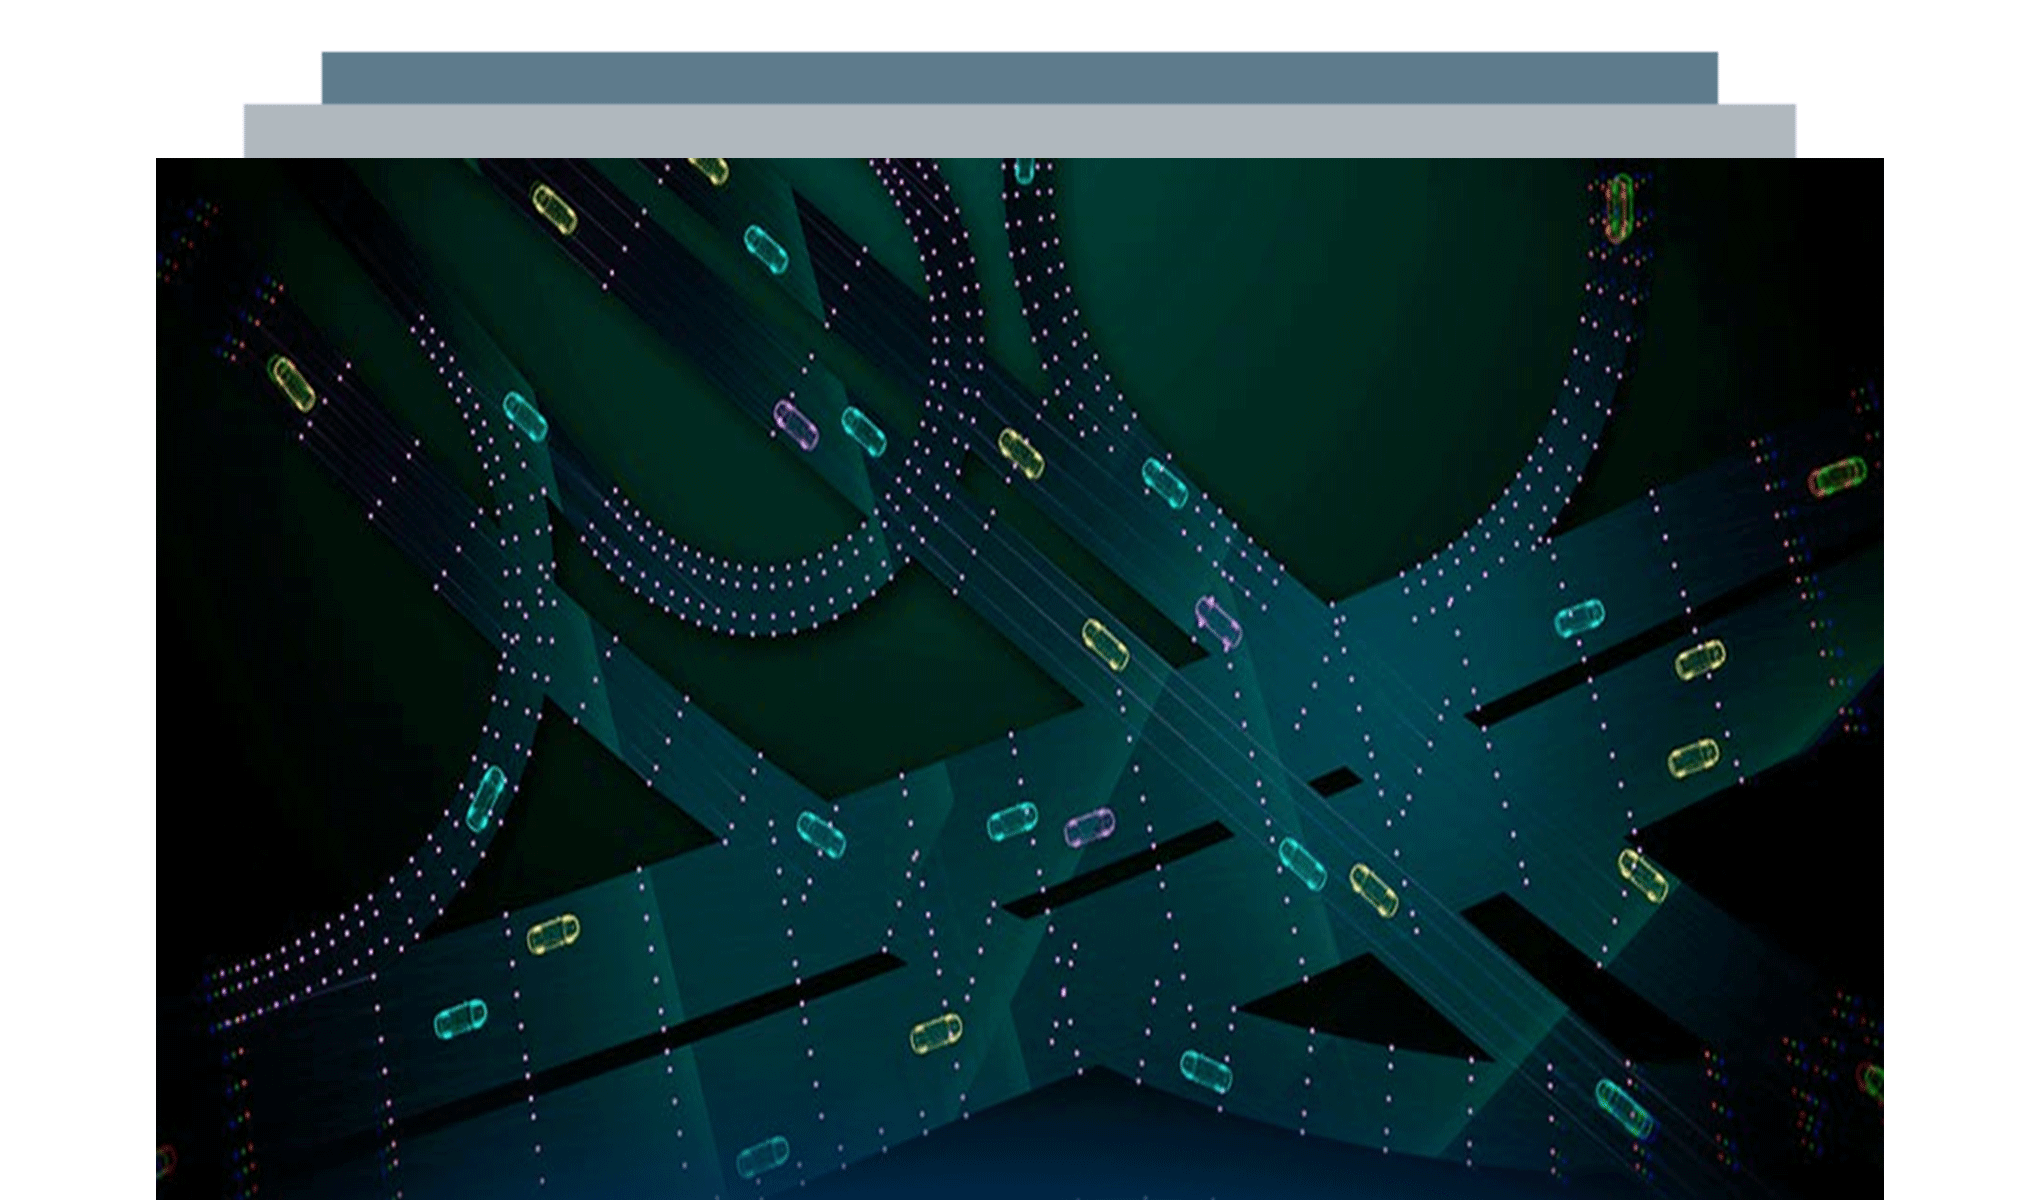Image resolution: width=2040 pixels, height=1200 pixels.
Task: Select the cyan car at bottom-left lane
Action: [461, 1019]
